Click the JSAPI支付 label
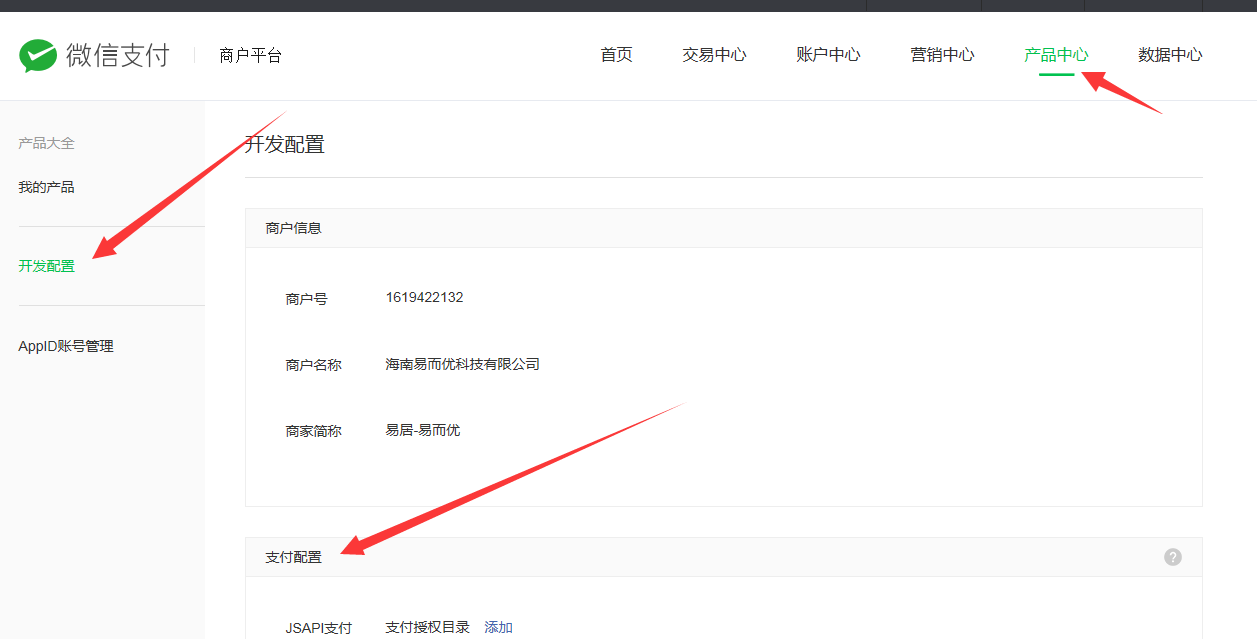The image size is (1257, 639). pyautogui.click(x=319, y=626)
